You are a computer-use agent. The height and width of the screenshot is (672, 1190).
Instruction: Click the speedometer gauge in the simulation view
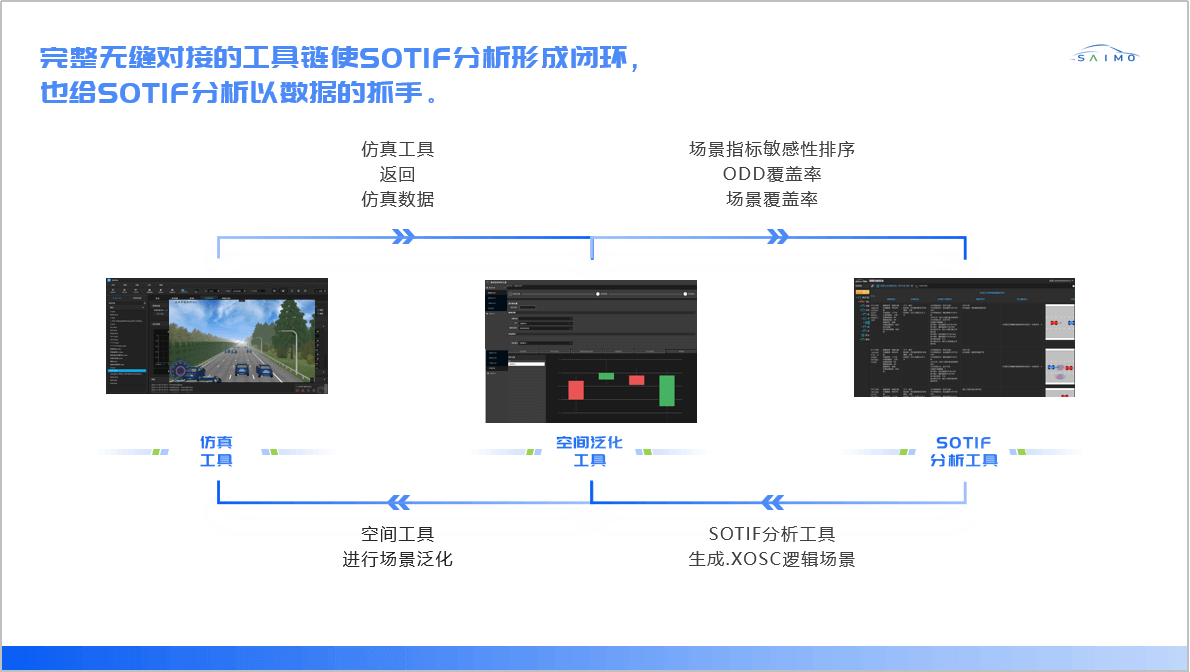[181, 372]
